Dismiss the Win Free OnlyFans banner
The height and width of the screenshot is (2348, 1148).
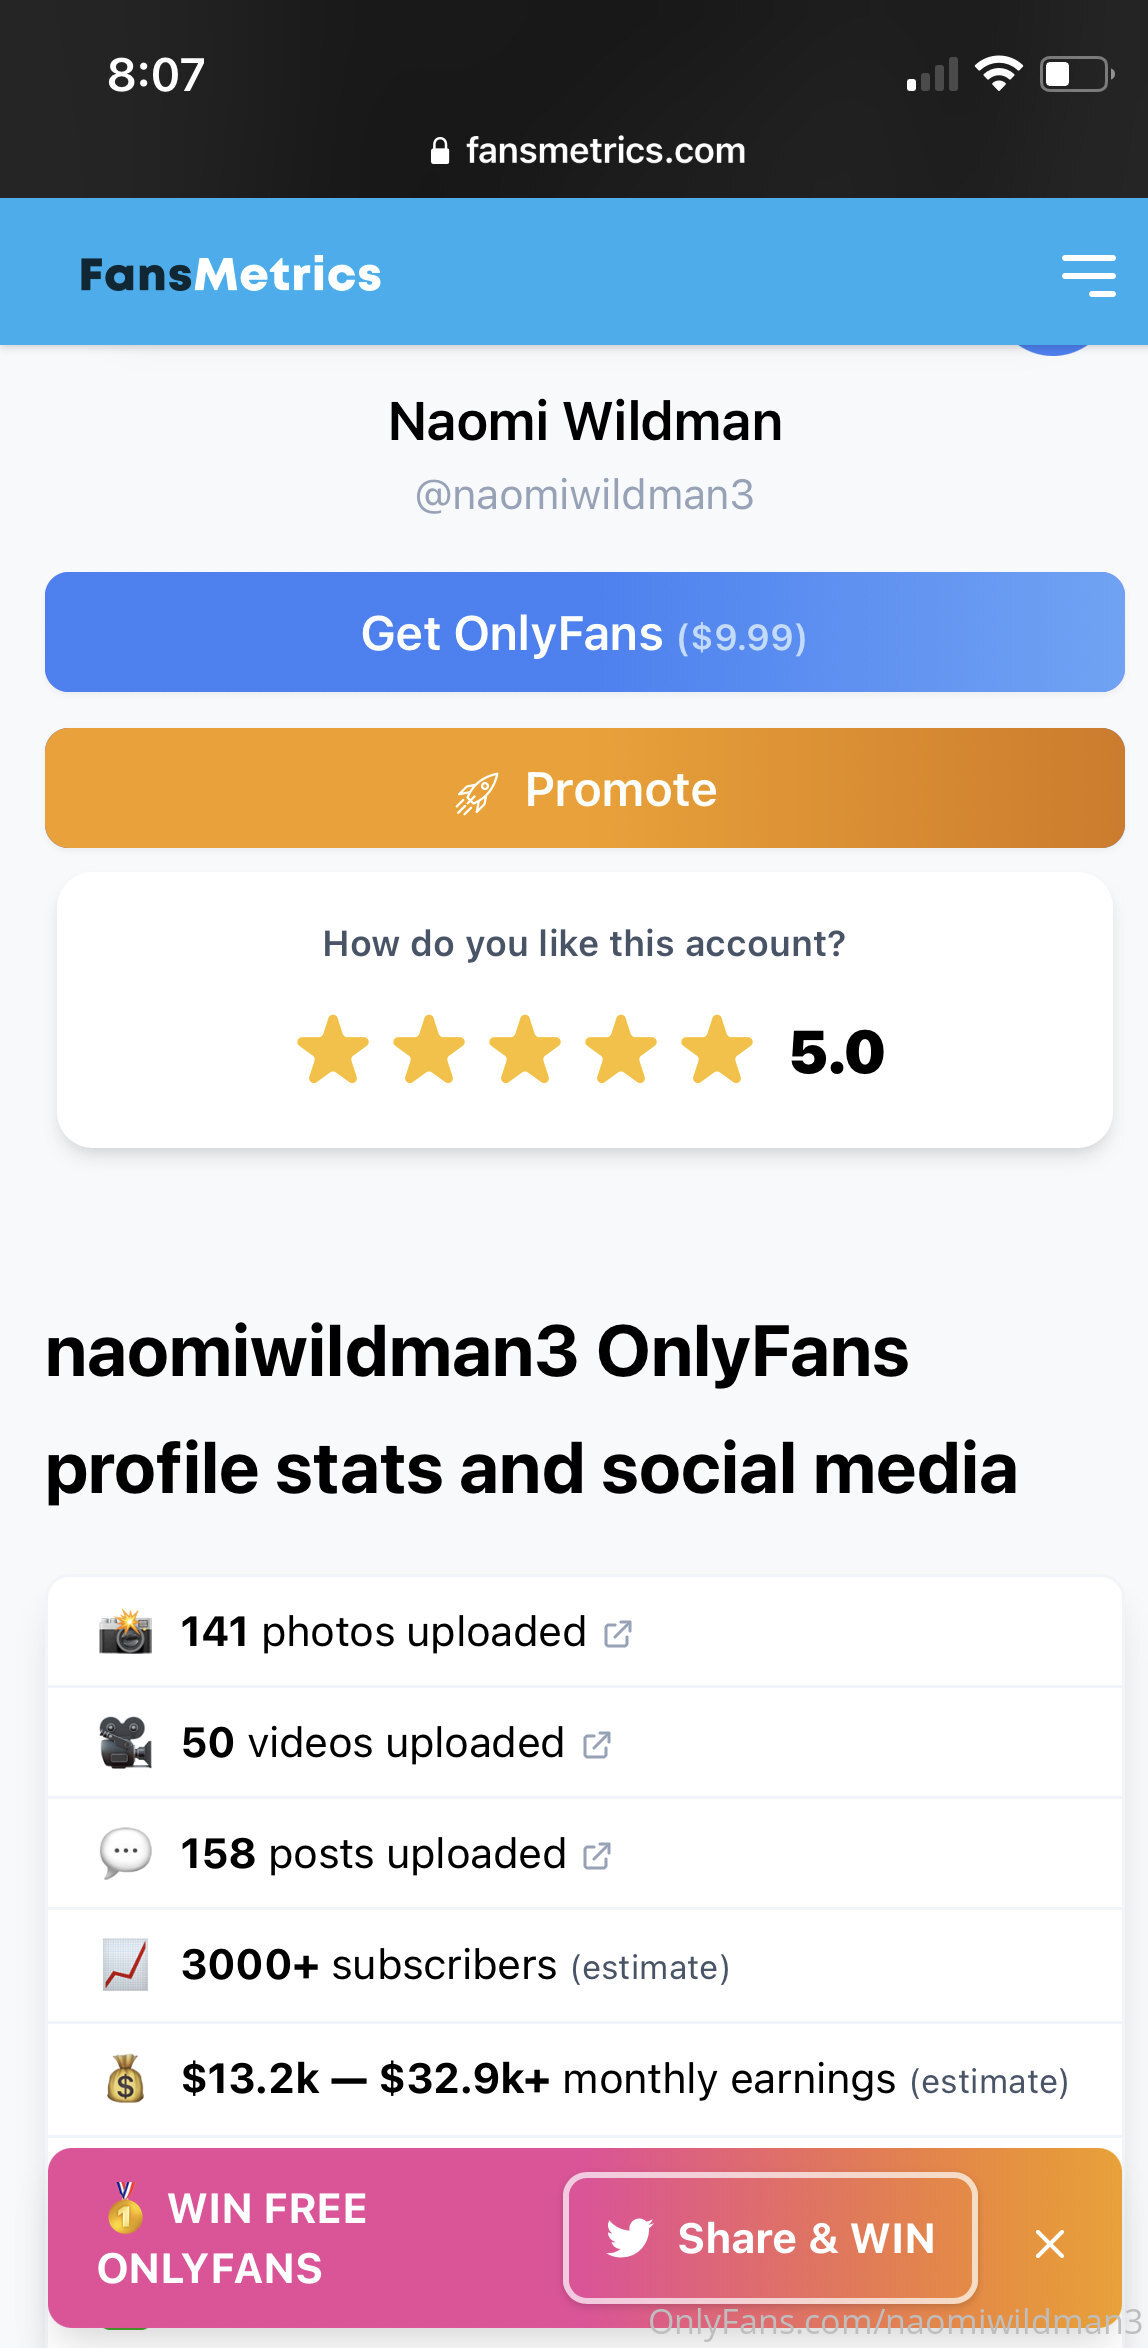coord(1049,2244)
